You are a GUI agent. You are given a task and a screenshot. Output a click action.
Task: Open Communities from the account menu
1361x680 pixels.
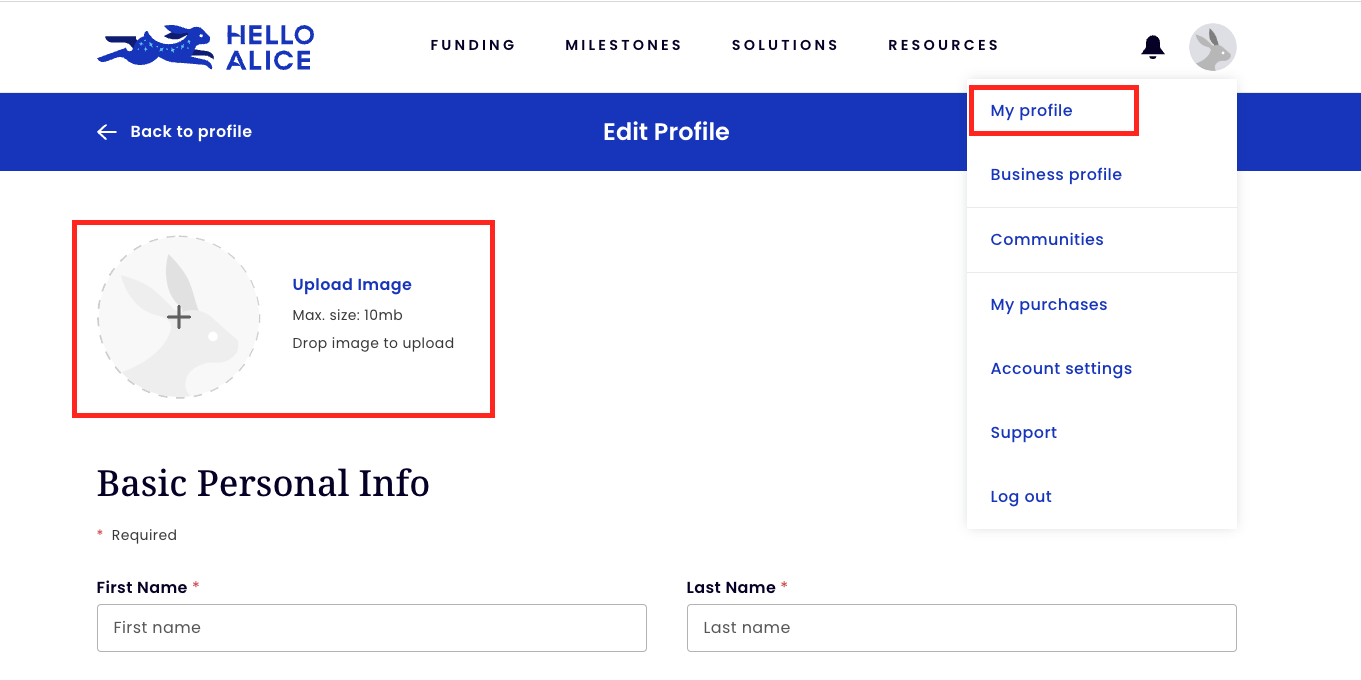click(x=1047, y=240)
